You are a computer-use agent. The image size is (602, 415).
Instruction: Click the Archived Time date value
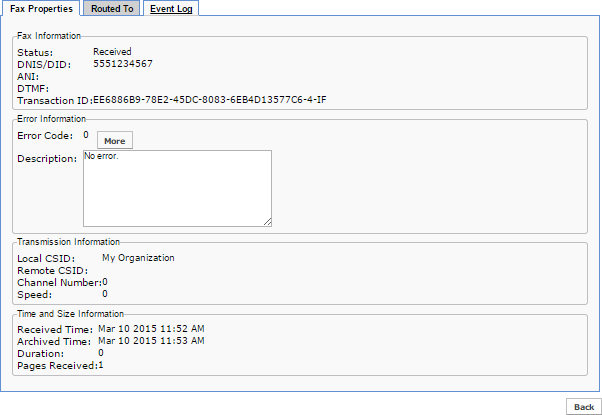click(151, 341)
